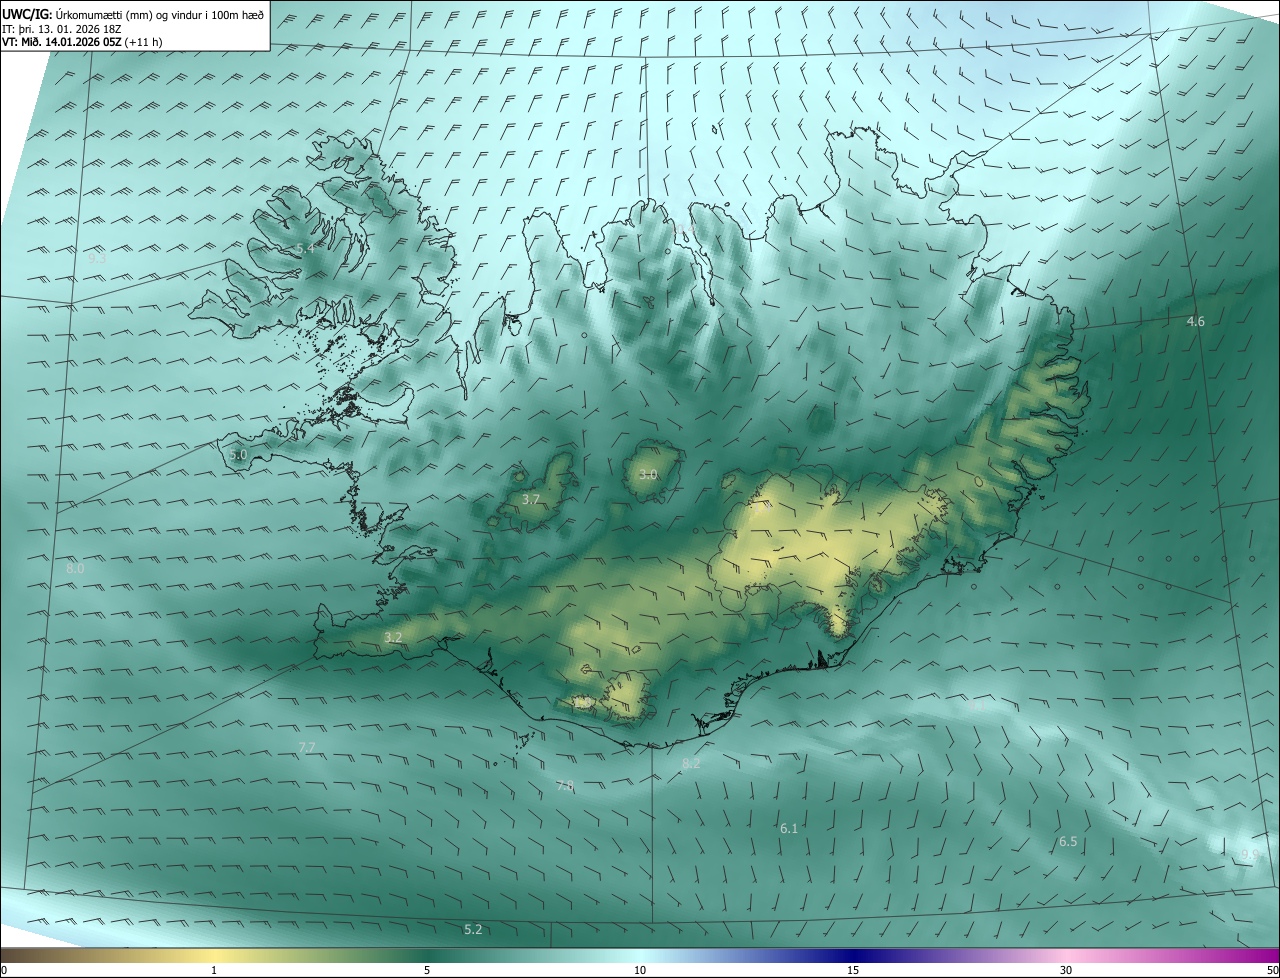This screenshot has height=978, width=1280.
Task: Select the 'IT: þri. 13. 01. 2026 18Z' line
Action: pos(61,28)
